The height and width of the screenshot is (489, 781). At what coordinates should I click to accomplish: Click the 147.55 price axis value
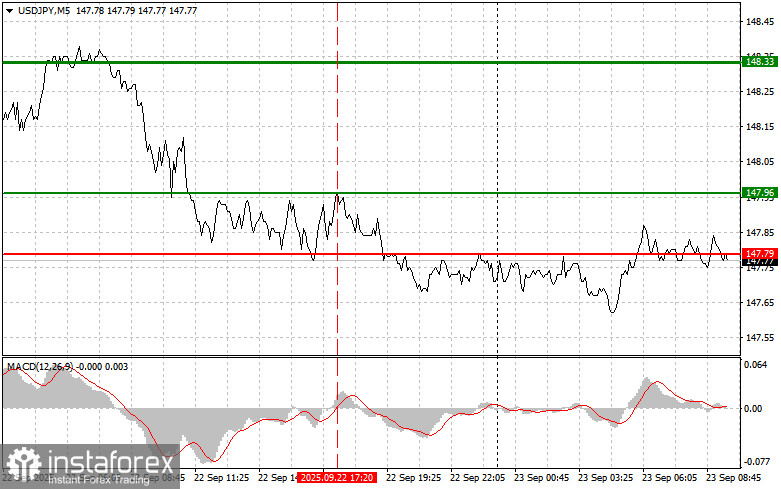[x=760, y=338]
